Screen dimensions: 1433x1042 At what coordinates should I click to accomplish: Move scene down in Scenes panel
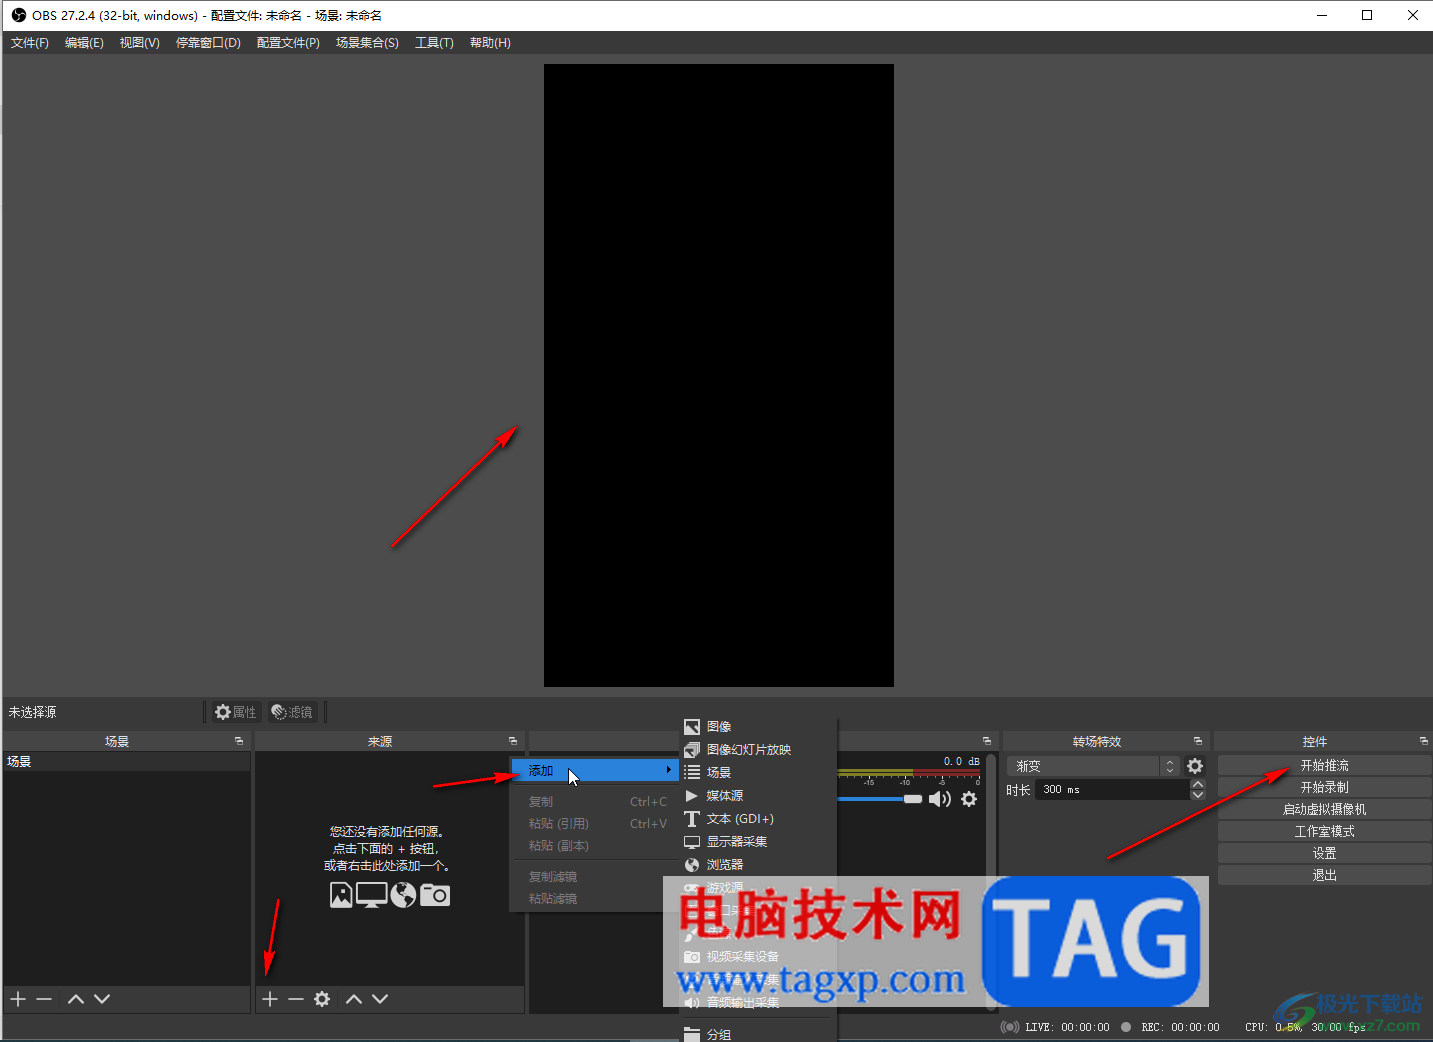tap(102, 999)
